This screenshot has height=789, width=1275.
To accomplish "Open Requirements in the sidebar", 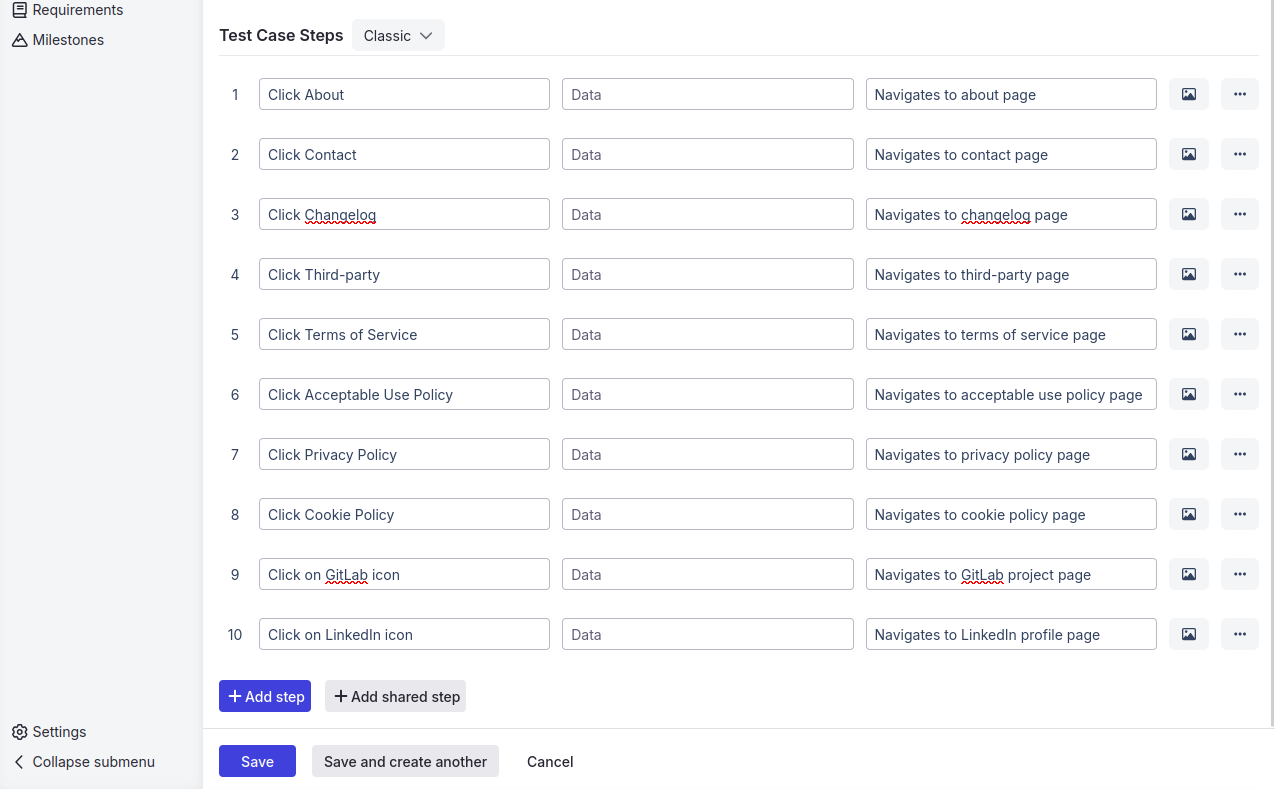I will (68, 10).
